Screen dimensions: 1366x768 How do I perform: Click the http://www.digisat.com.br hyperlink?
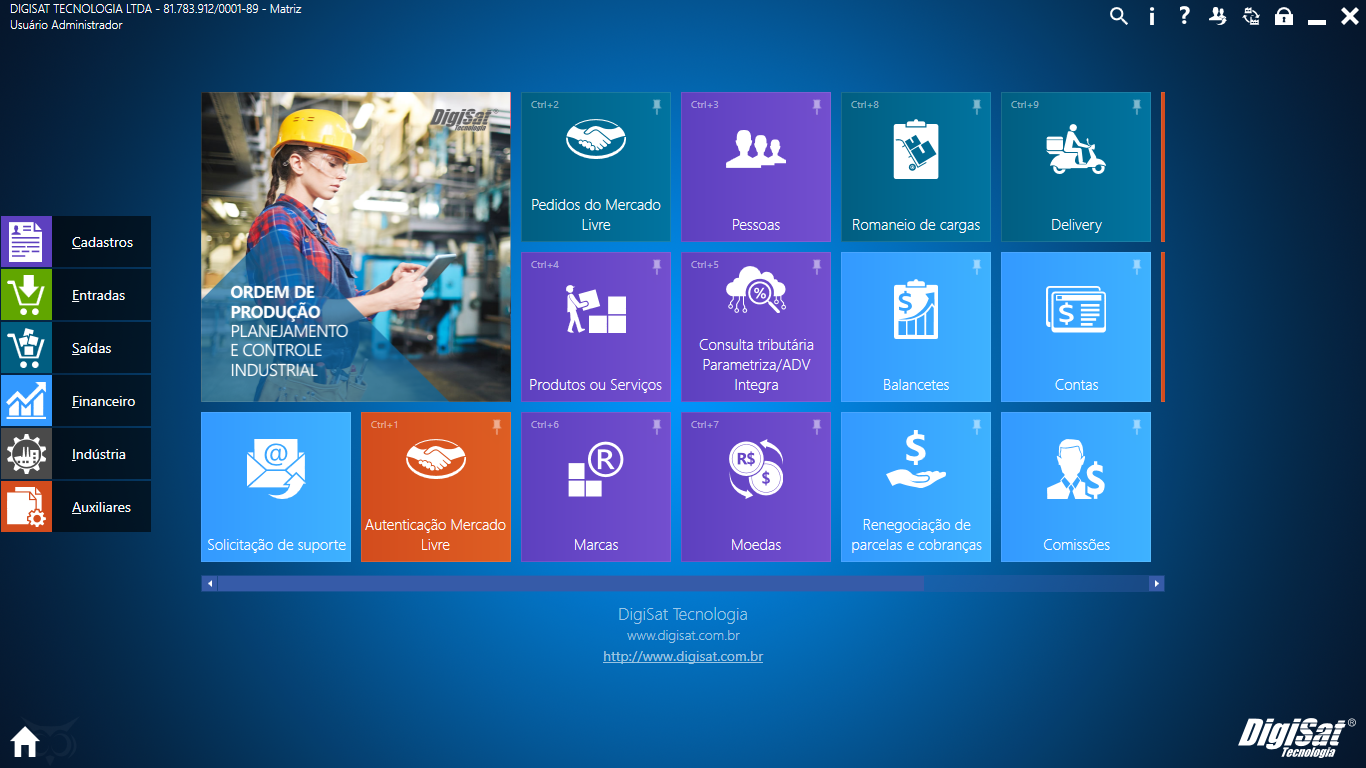click(x=683, y=657)
